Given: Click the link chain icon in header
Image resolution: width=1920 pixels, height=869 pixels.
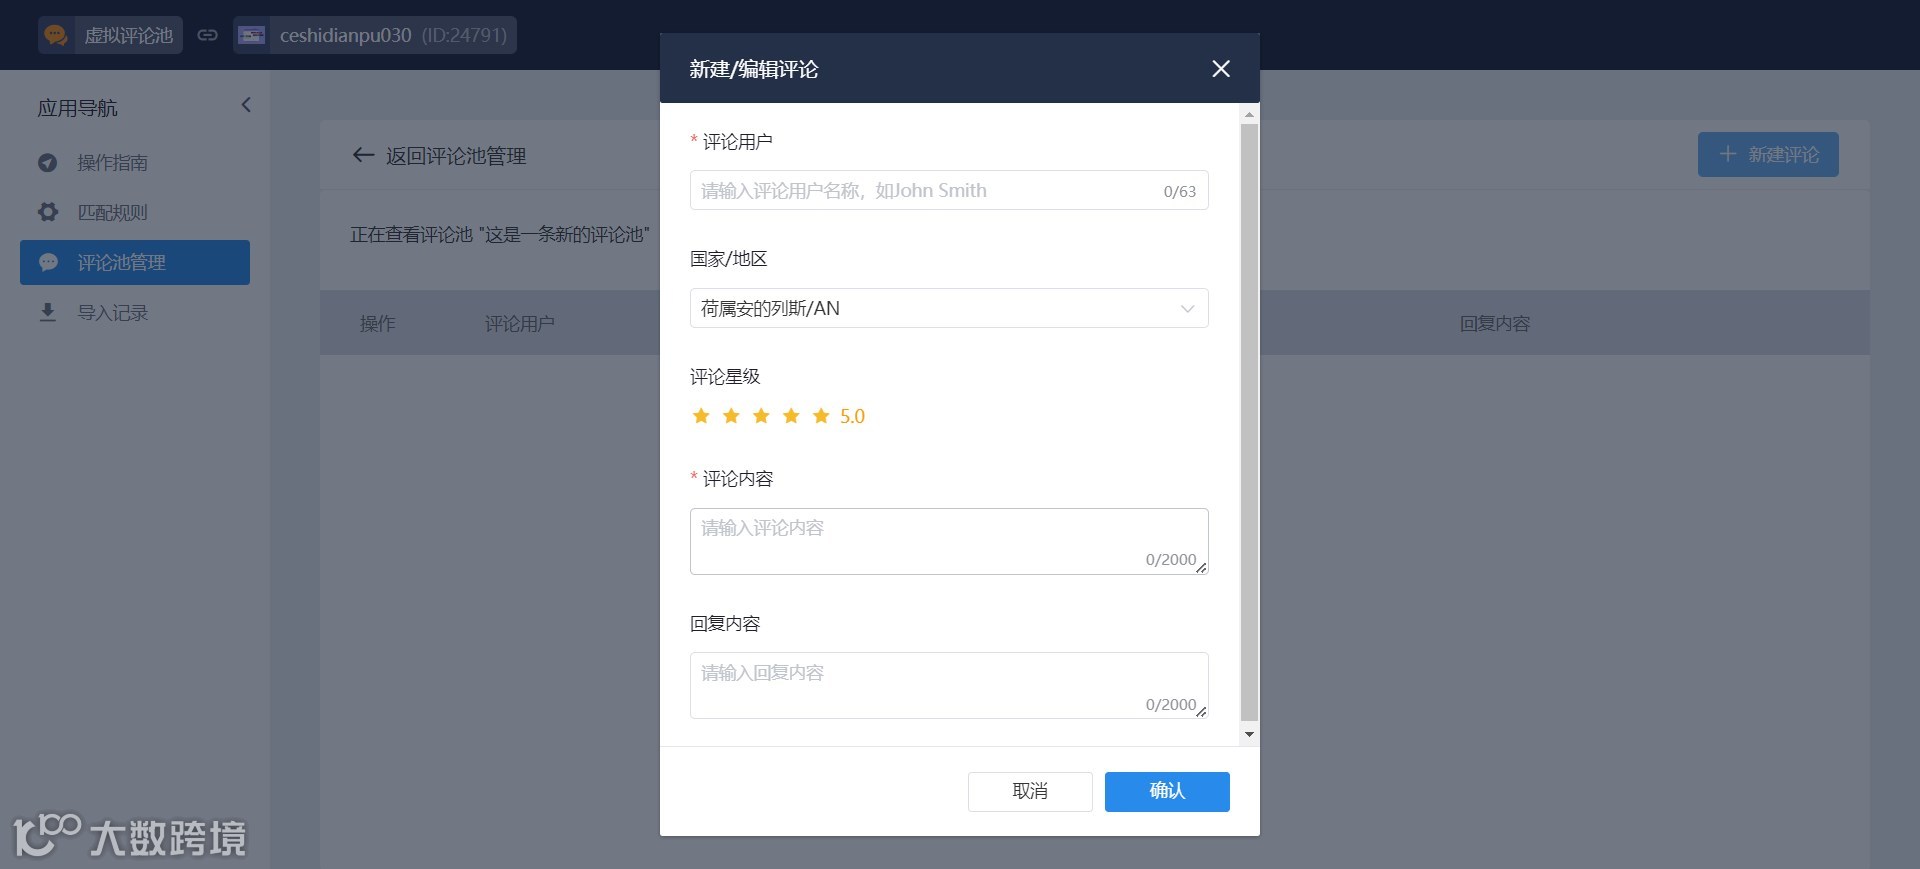Looking at the screenshot, I should [x=207, y=35].
